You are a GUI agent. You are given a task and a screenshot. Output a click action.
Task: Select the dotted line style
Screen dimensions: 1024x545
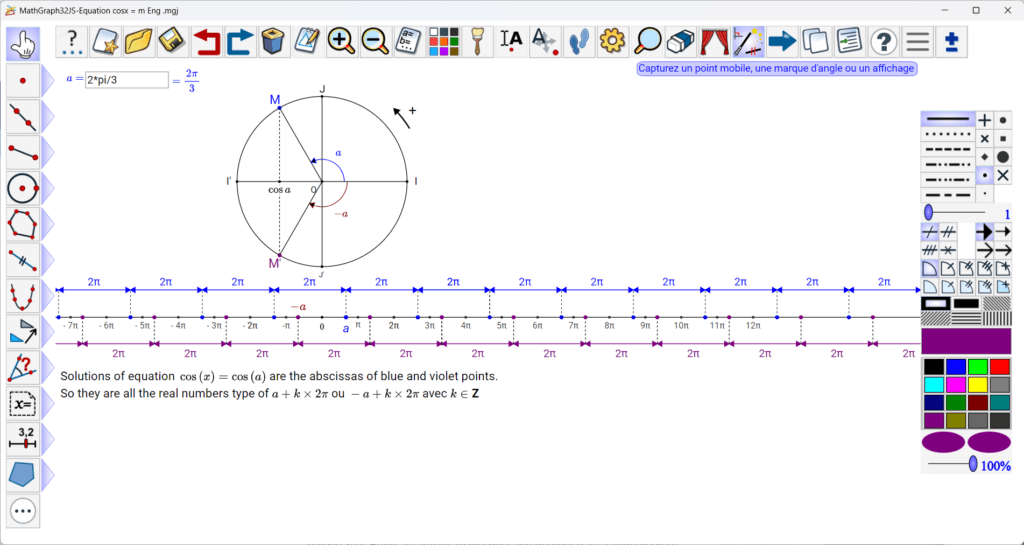pyautogui.click(x=947, y=134)
